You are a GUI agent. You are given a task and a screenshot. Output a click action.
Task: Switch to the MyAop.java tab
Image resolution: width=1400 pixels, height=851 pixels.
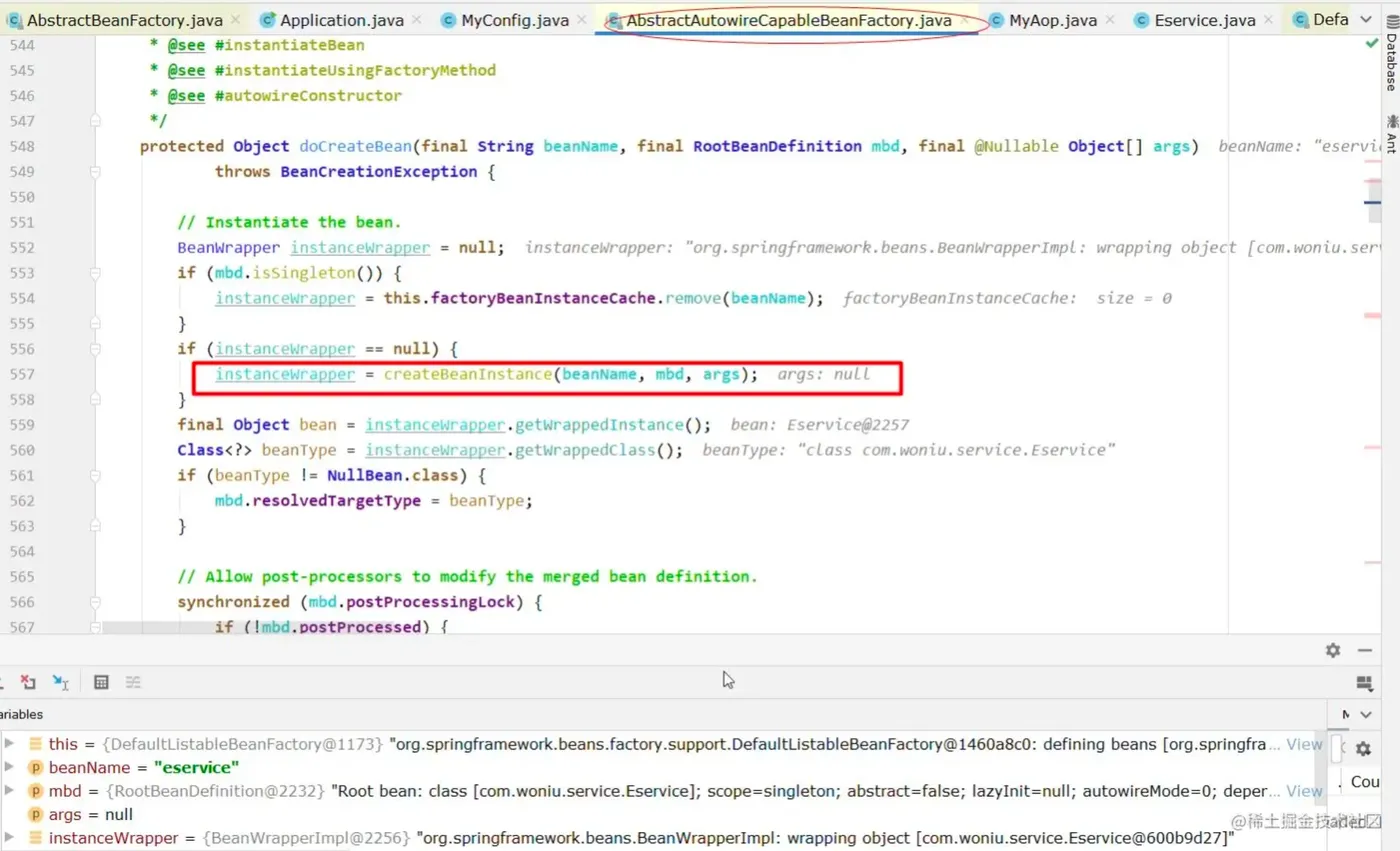[1052, 20]
